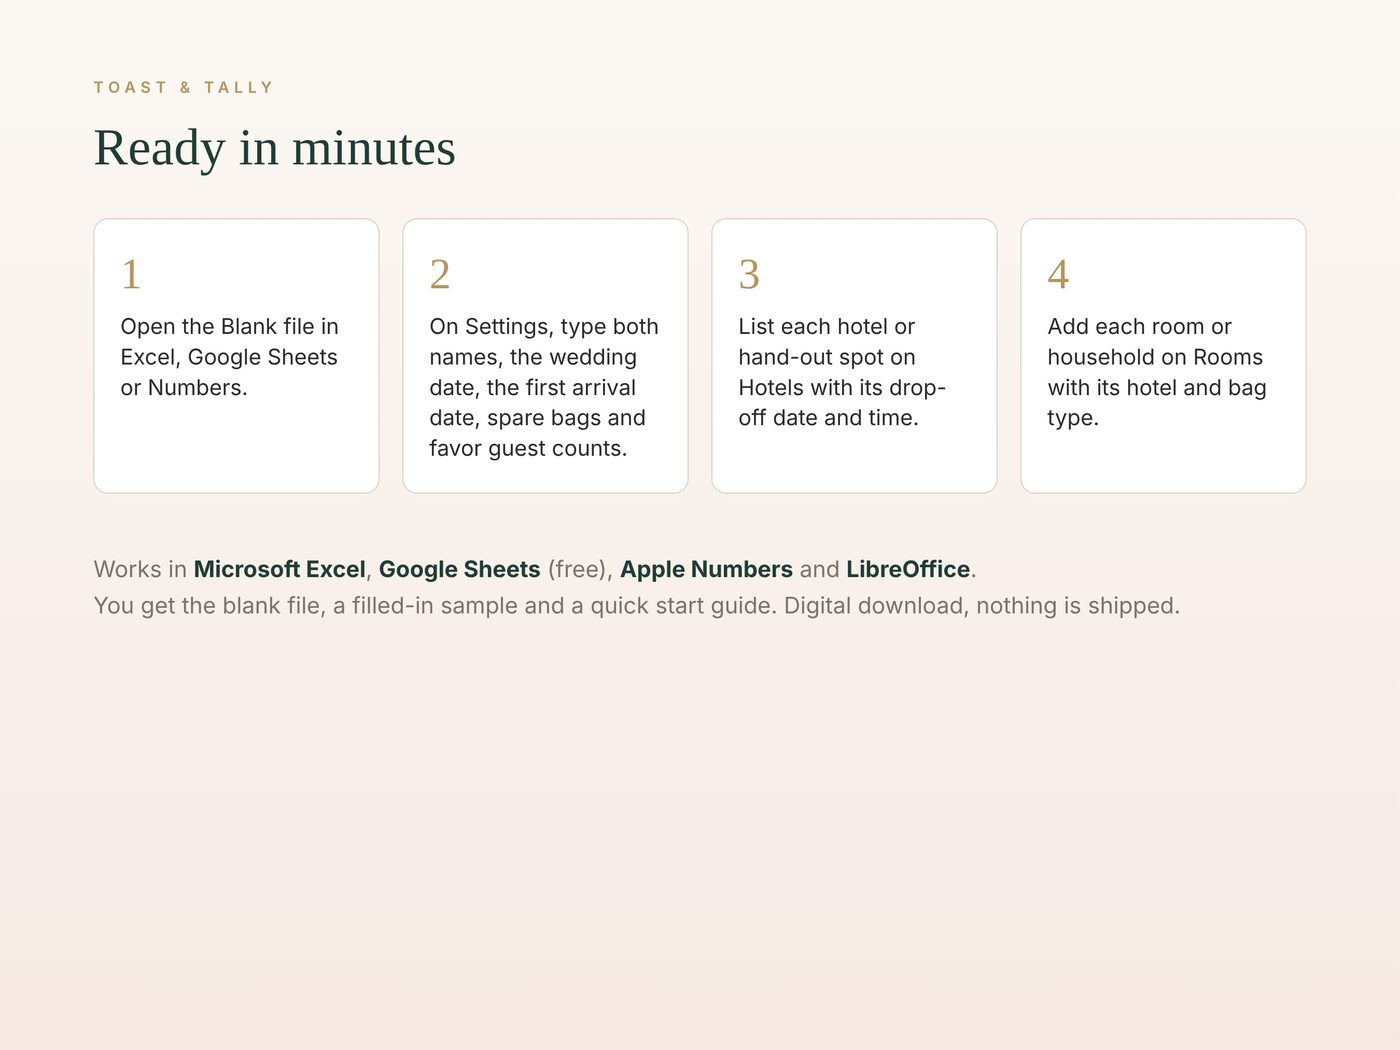Select the step number 1
Viewport: 1400px width, 1050px height.
pos(131,274)
